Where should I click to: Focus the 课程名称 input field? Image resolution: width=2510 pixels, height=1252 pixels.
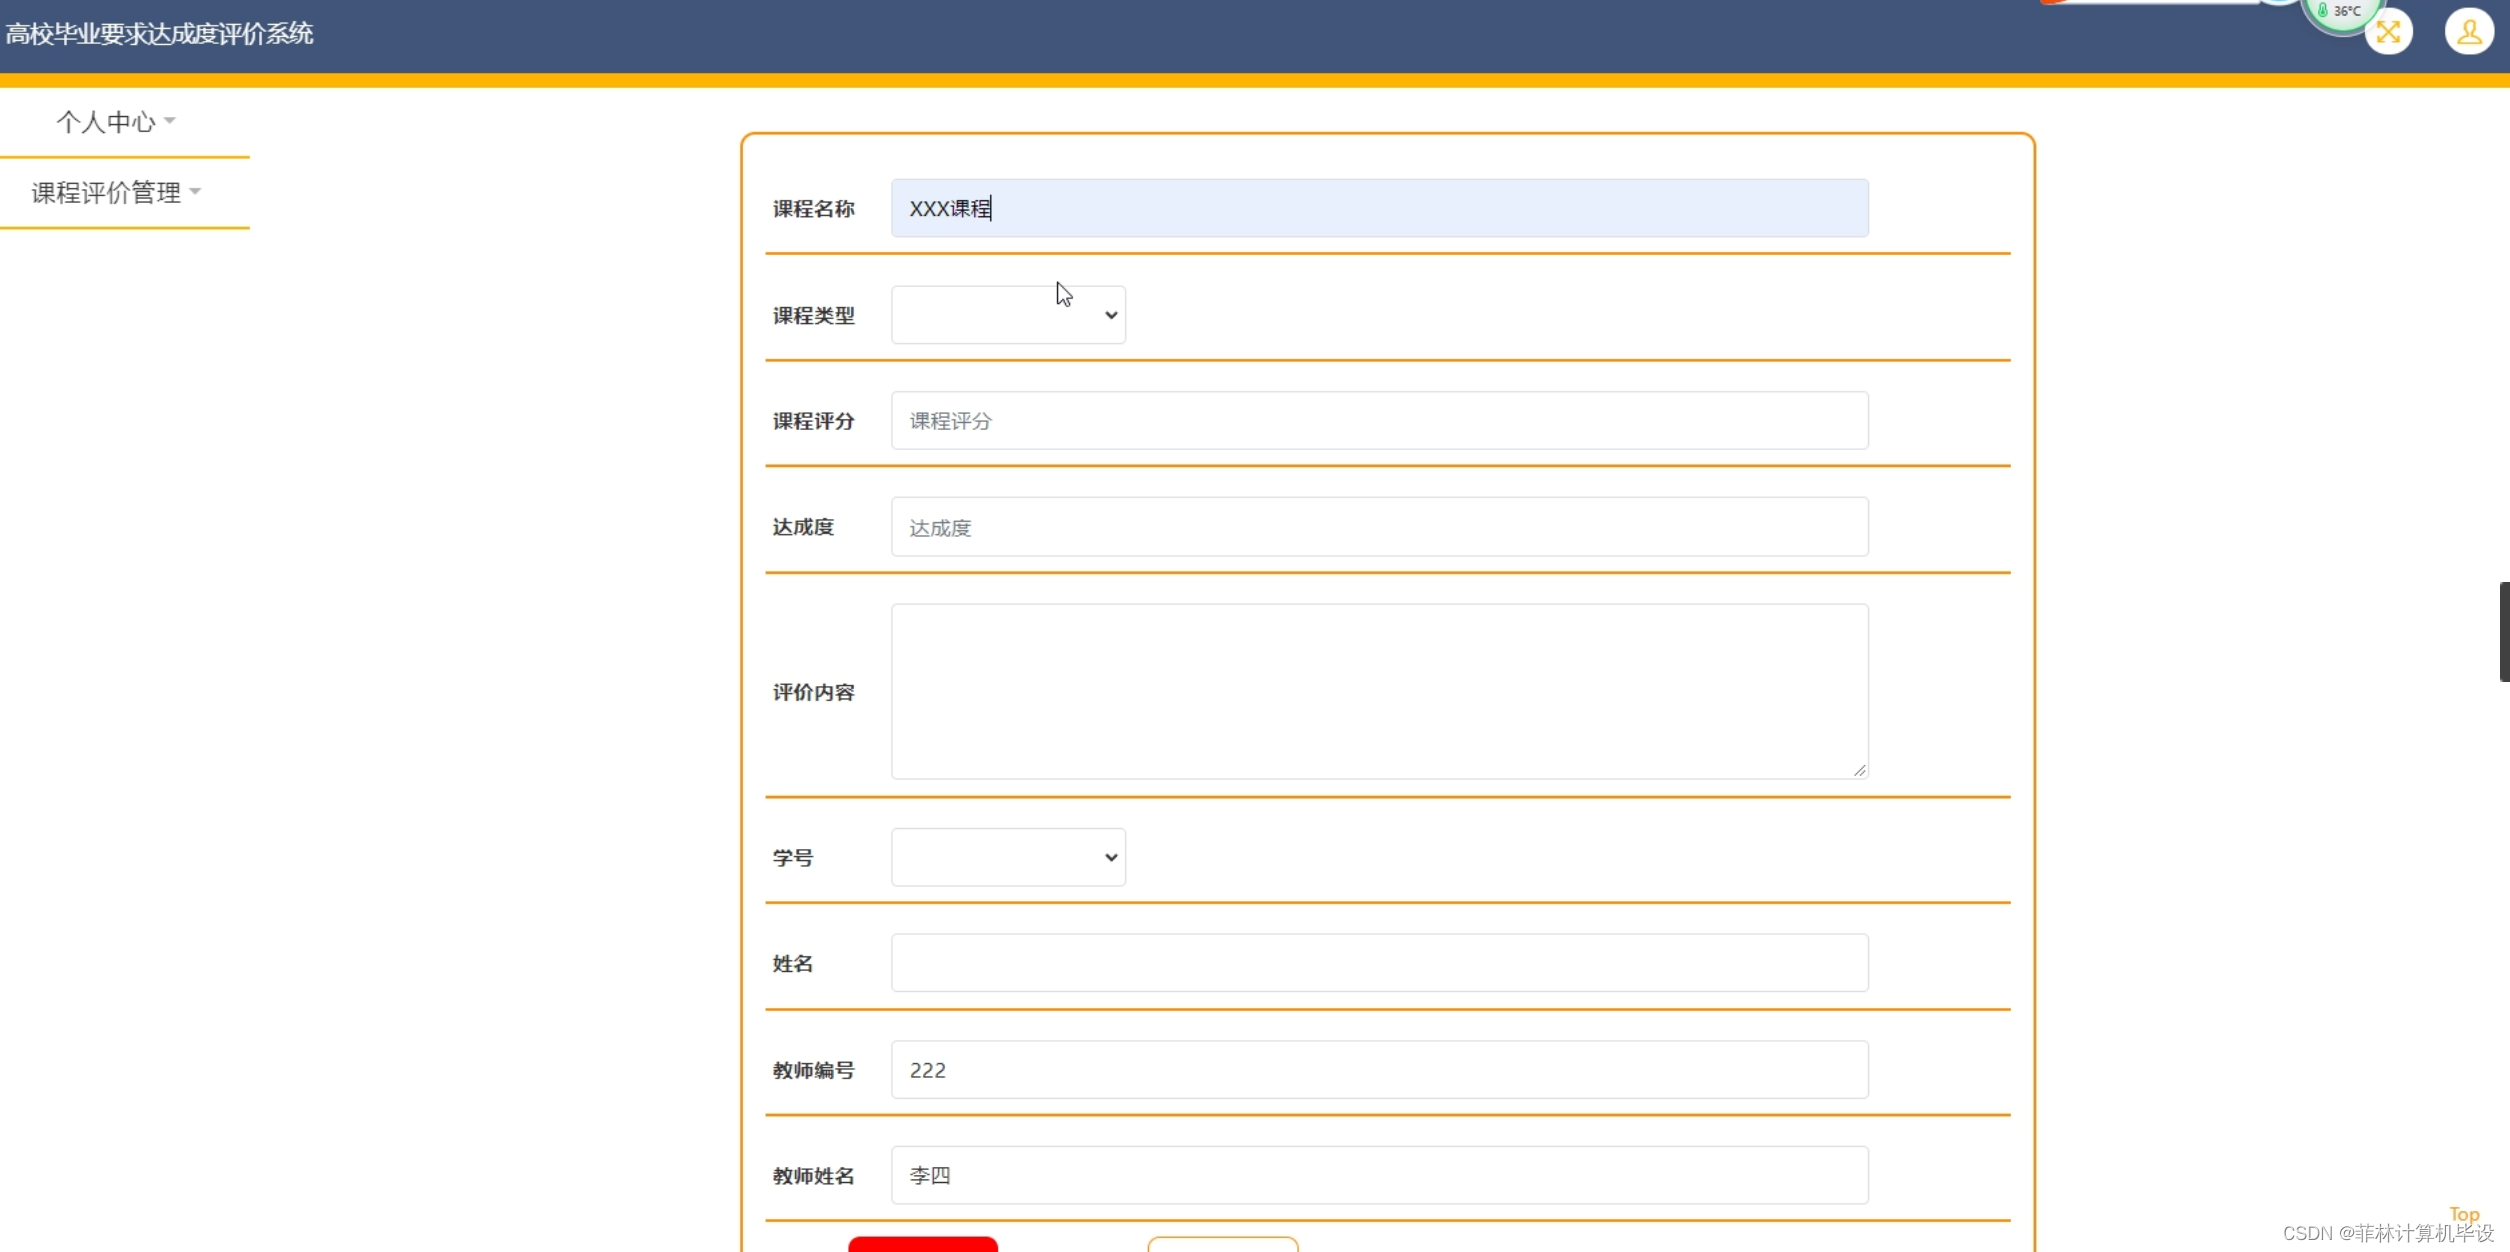pyautogui.click(x=1379, y=208)
